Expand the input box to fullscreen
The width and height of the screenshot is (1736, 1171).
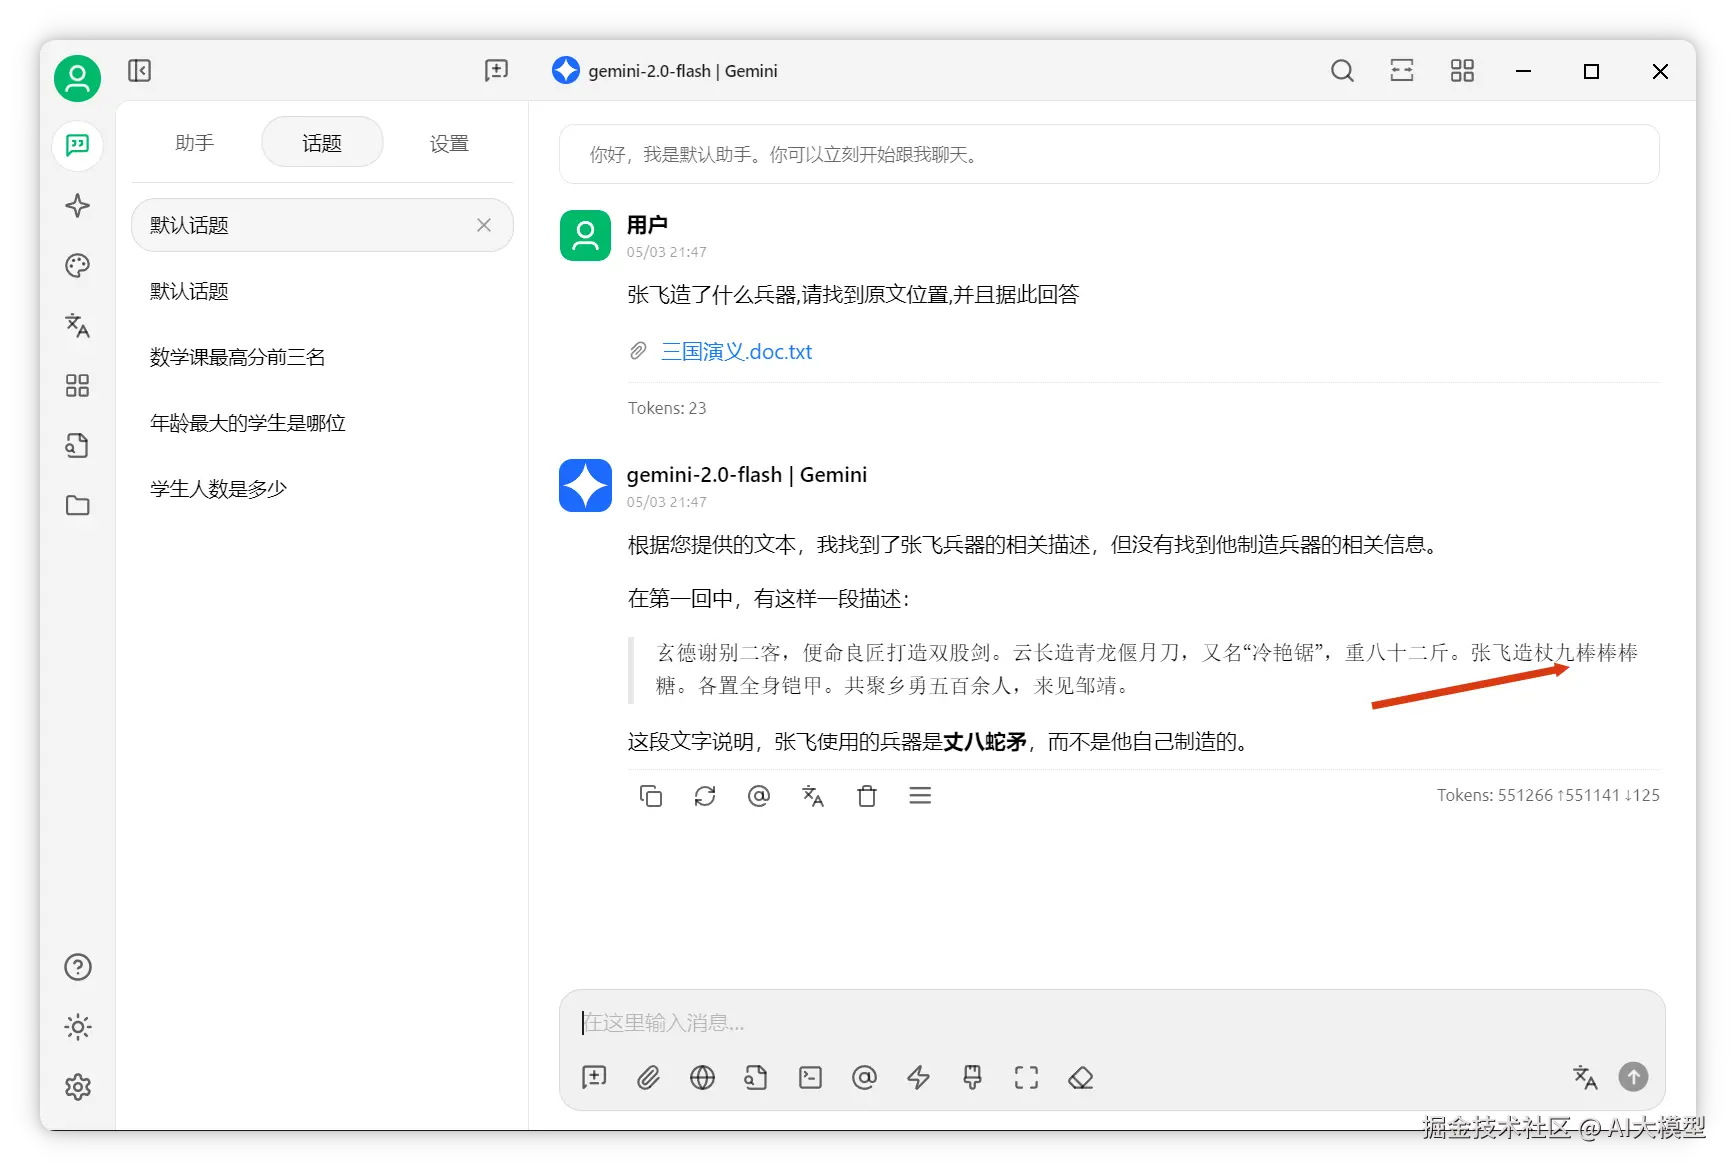coord(1026,1077)
